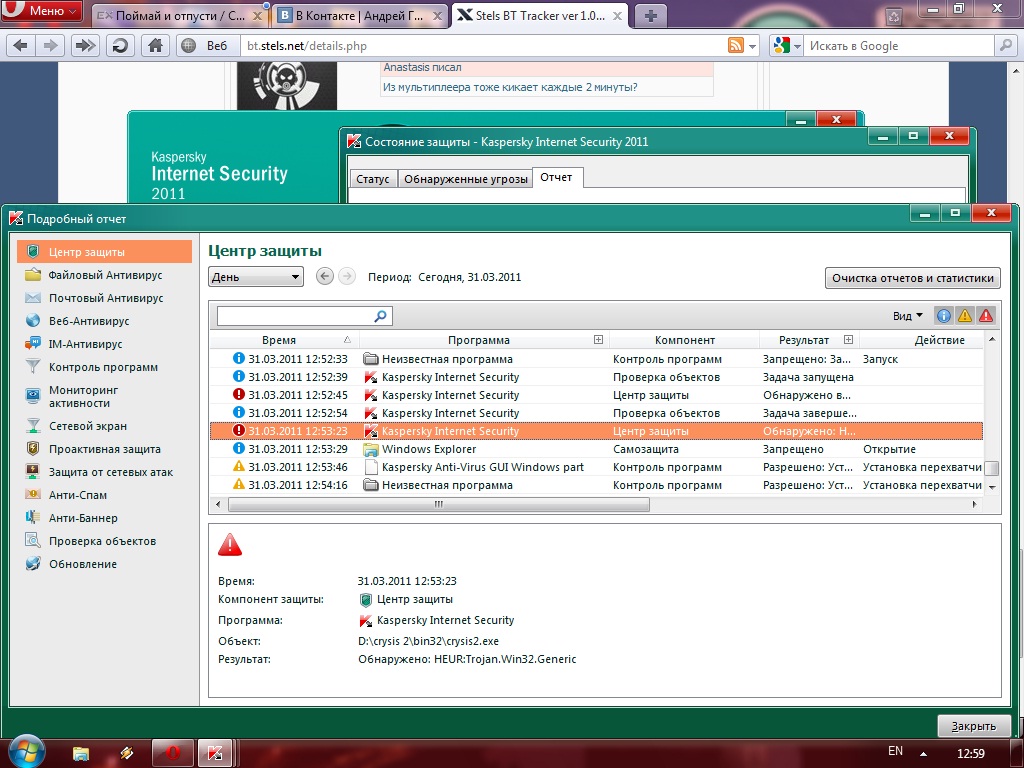This screenshot has width=1024, height=768.
Task: Click the Анти-Спам icon
Action: 33,494
